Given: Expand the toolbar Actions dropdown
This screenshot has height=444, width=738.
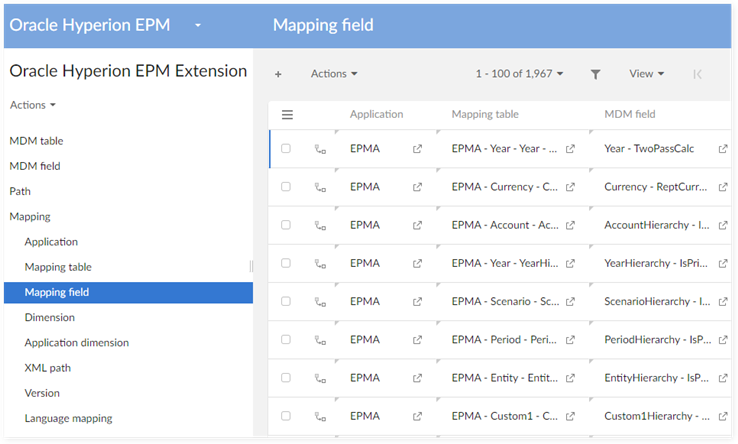Looking at the screenshot, I should click(x=334, y=74).
